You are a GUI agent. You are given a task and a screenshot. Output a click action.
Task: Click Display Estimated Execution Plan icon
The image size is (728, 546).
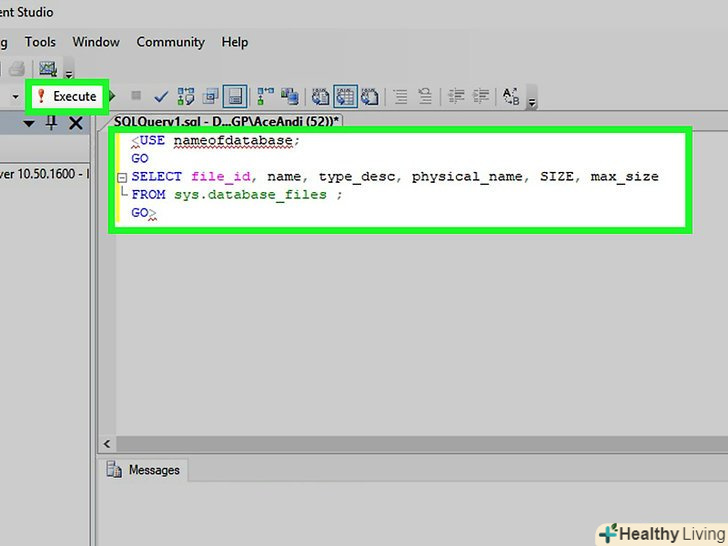point(186,96)
